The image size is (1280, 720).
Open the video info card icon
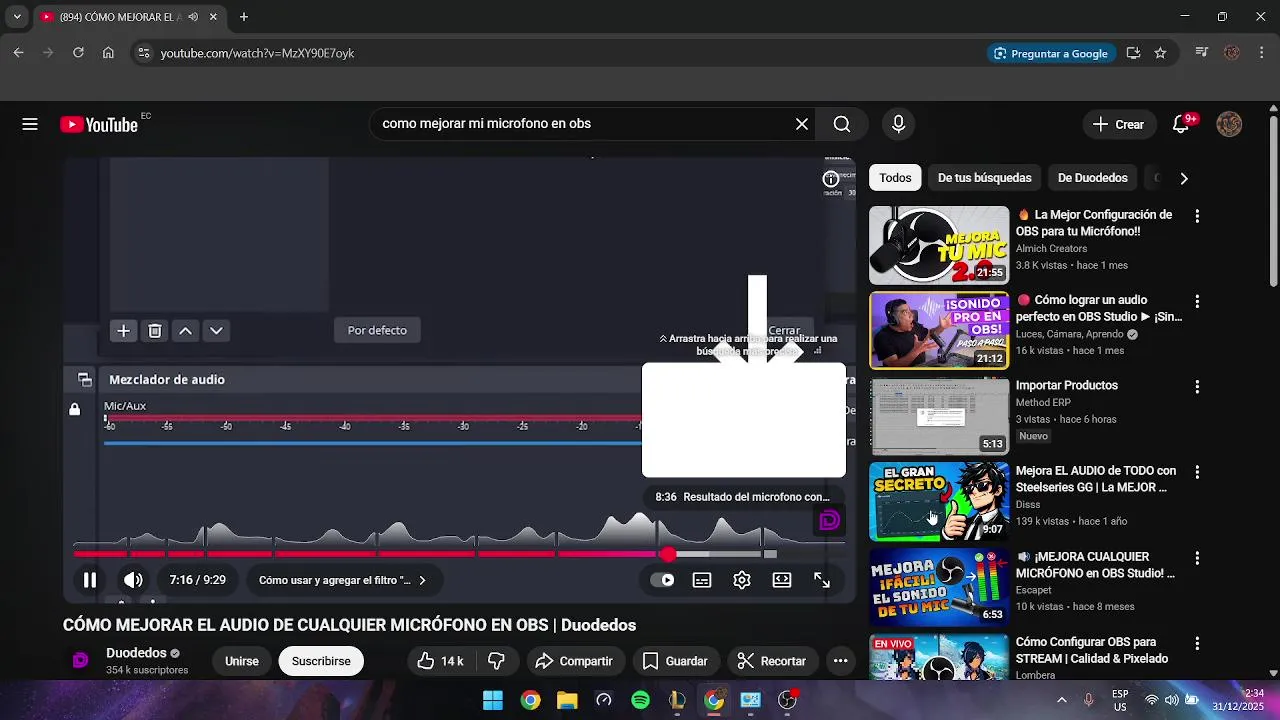pos(831,179)
